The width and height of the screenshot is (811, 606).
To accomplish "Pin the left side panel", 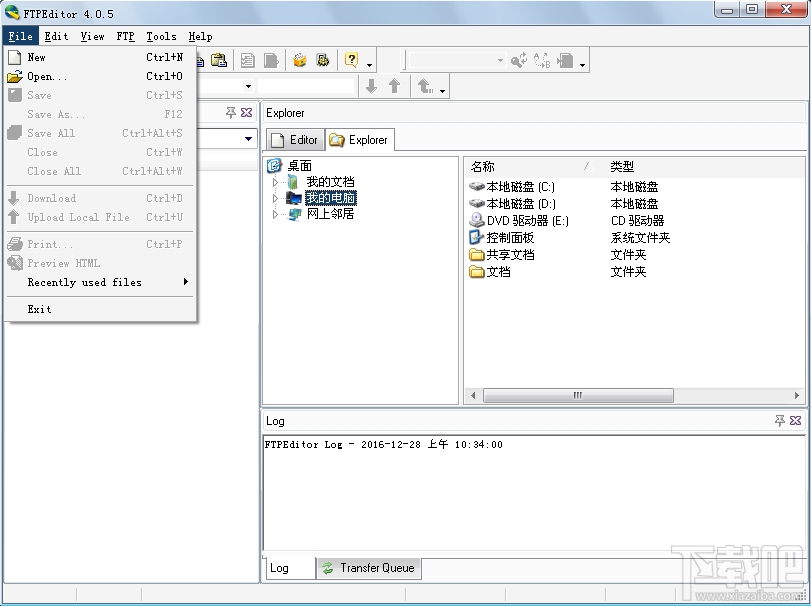I will click(231, 112).
